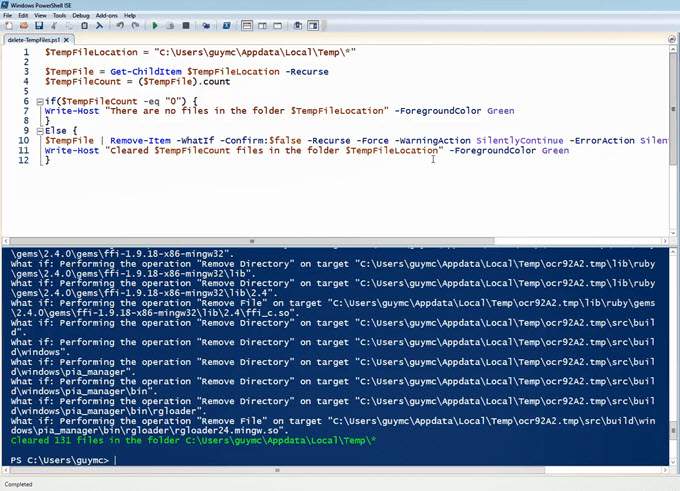Click the Remove-Item cmdlet on line 10
This screenshot has height=491, width=680.
[140, 141]
